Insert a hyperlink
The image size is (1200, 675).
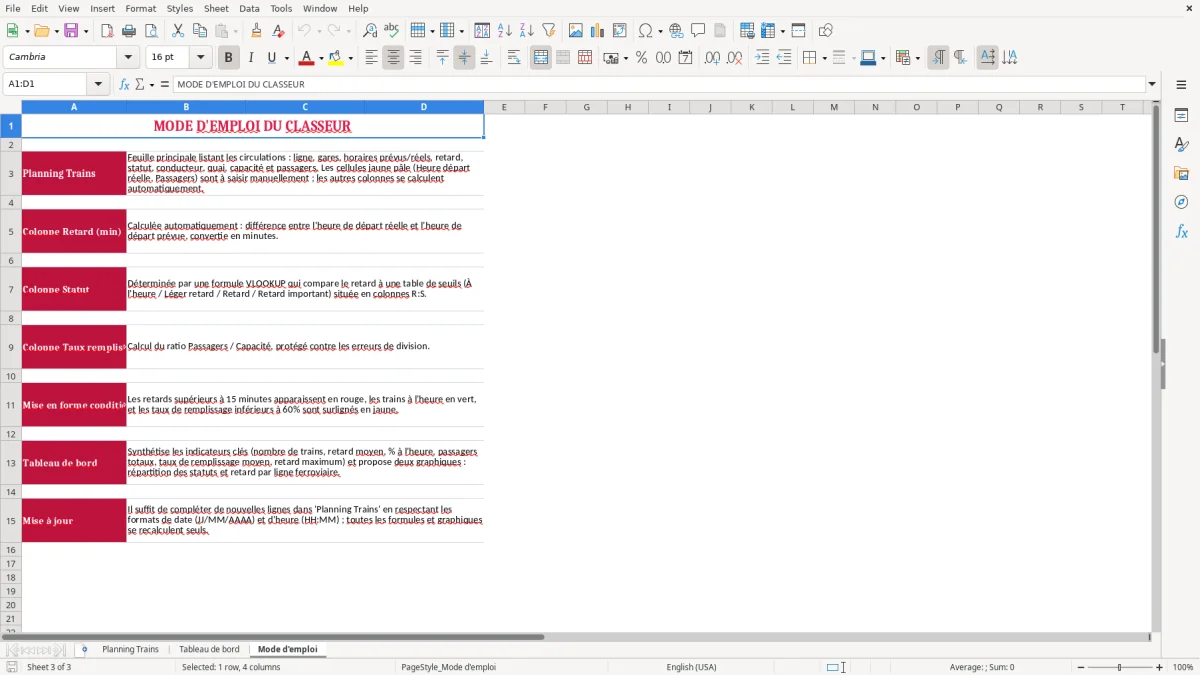pyautogui.click(x=676, y=31)
